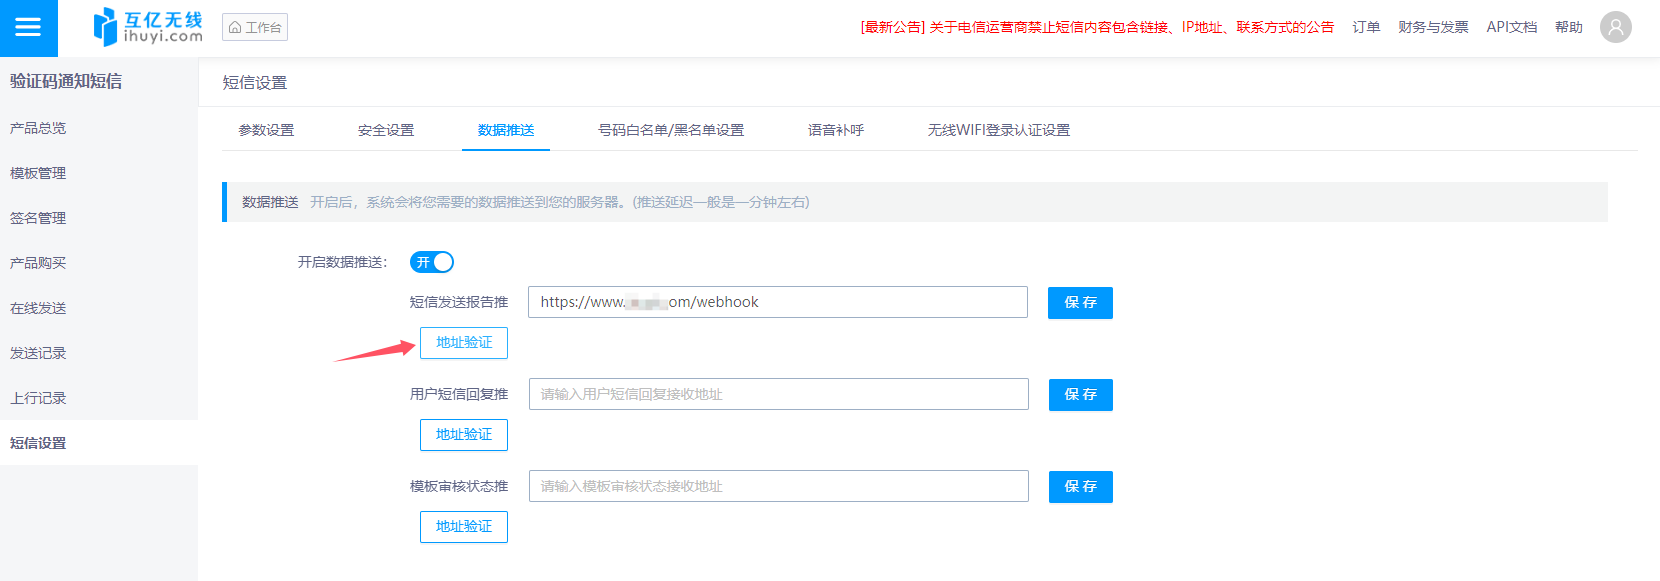This screenshot has height=581, width=1660.
Task: Open the 号码白名单/黑名单设置 tab
Action: [670, 130]
